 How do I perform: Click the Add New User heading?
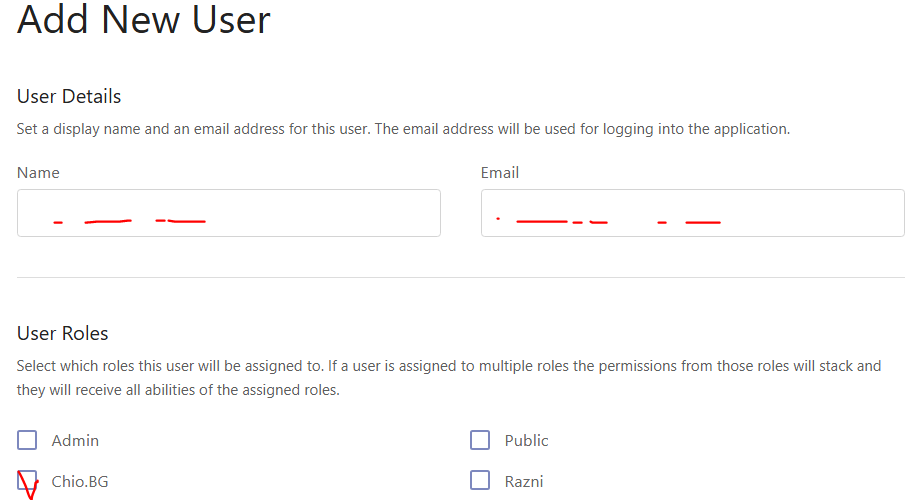point(144,20)
